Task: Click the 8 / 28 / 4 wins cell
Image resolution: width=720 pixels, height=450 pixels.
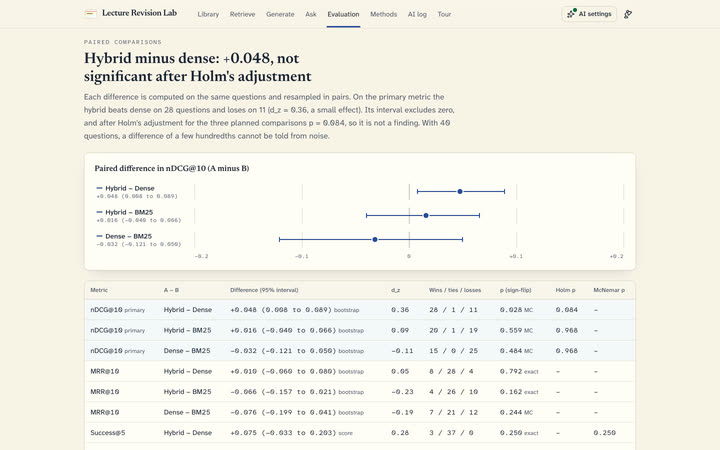Action: click(x=451, y=371)
